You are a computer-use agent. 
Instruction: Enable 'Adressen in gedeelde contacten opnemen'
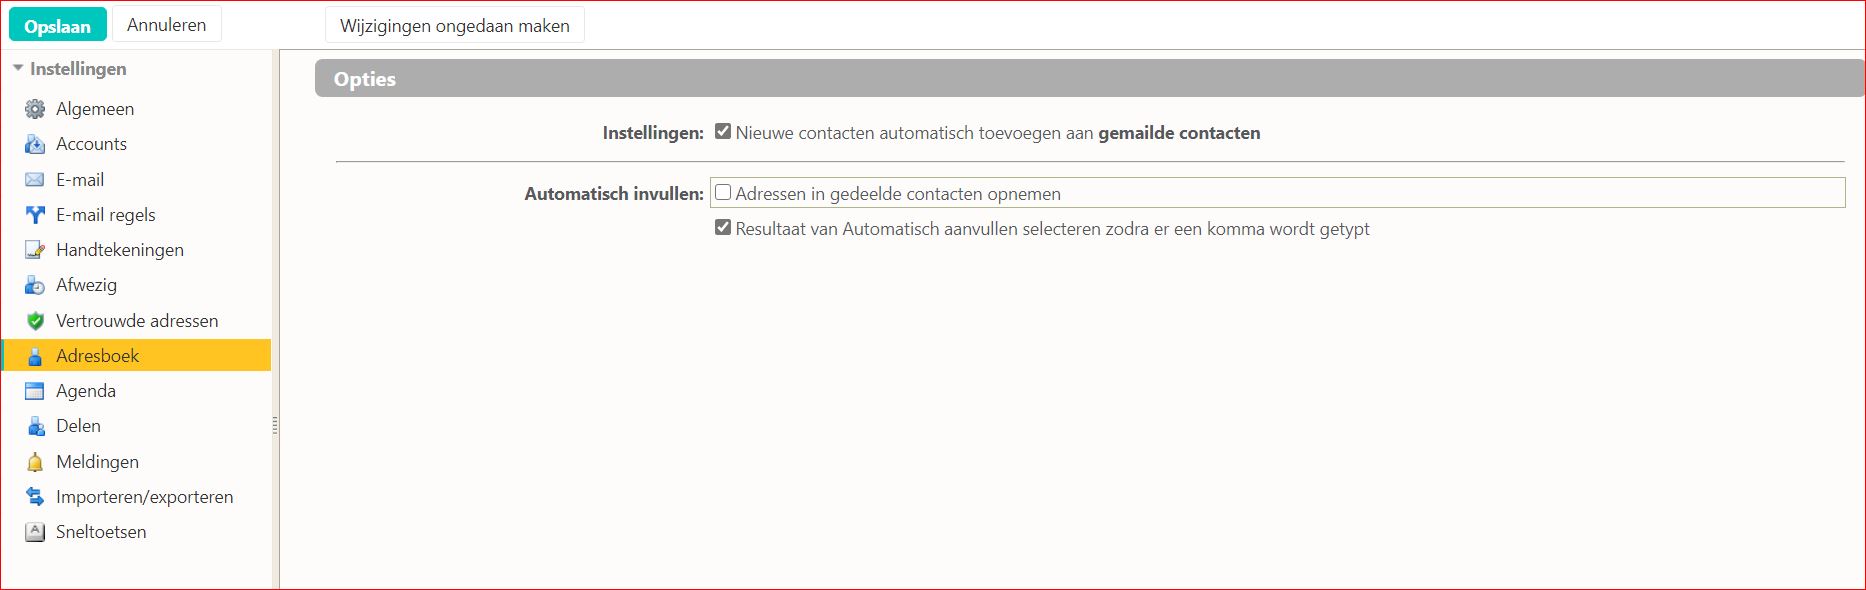click(723, 191)
